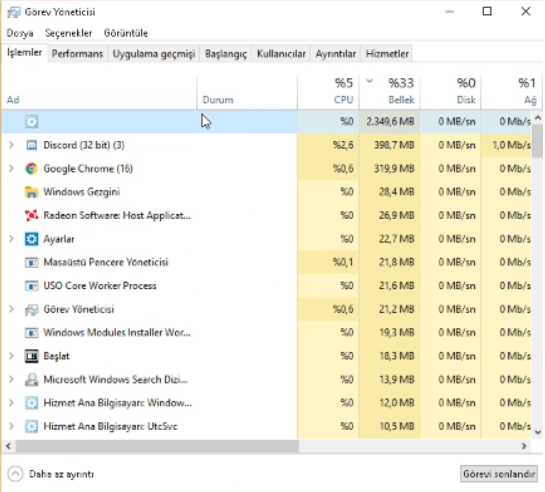Click the unnamed gear process icon in the top row

(31, 122)
